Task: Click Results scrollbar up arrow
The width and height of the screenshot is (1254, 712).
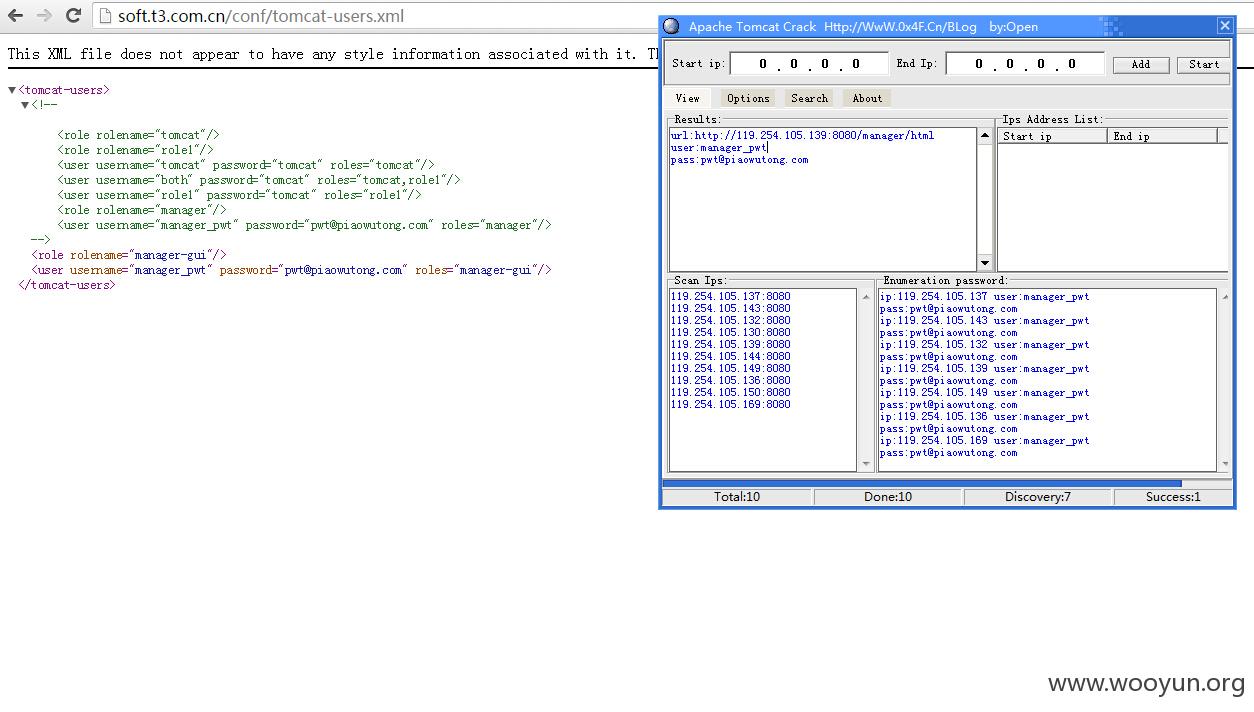Action: 984,135
